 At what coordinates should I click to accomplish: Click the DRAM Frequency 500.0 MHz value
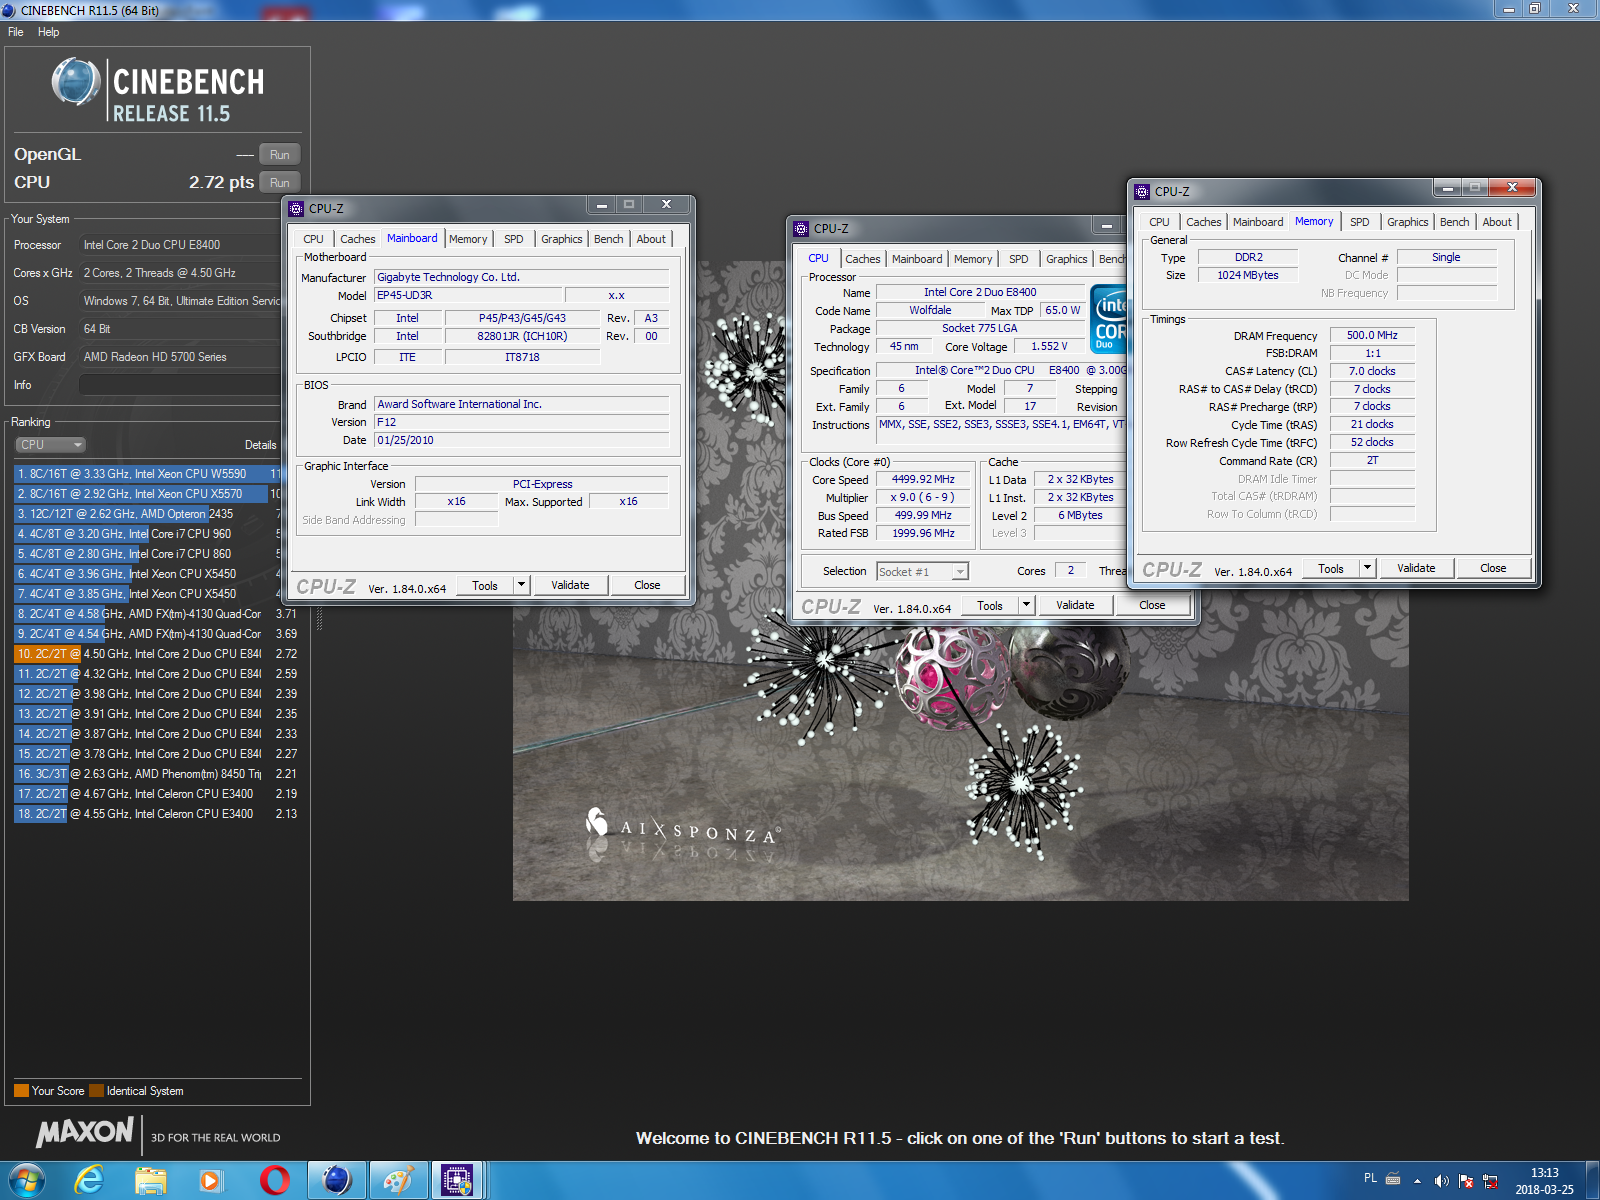pos(1372,336)
